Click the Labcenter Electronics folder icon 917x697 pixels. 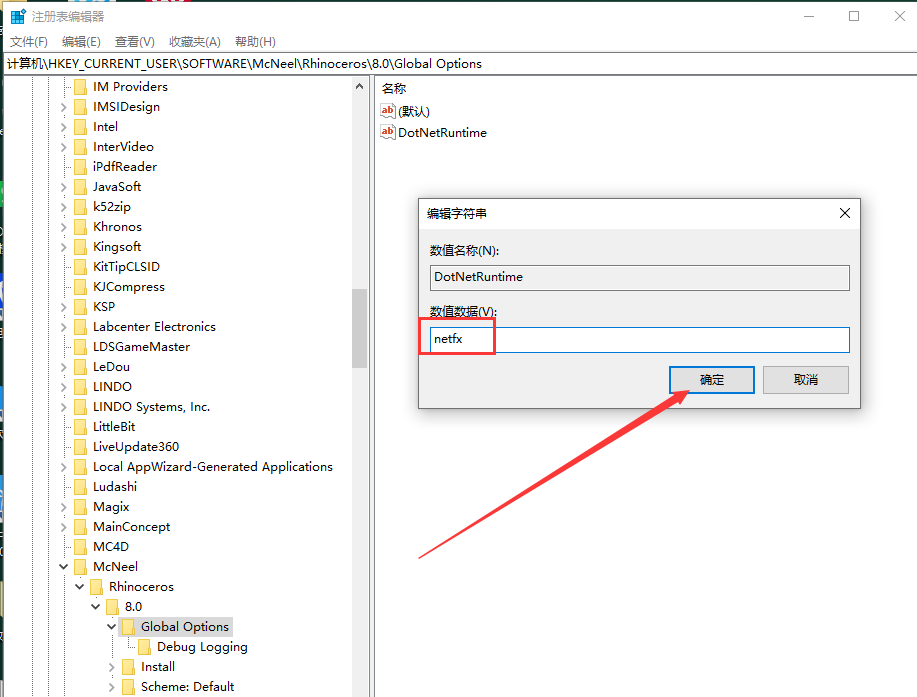coord(81,327)
